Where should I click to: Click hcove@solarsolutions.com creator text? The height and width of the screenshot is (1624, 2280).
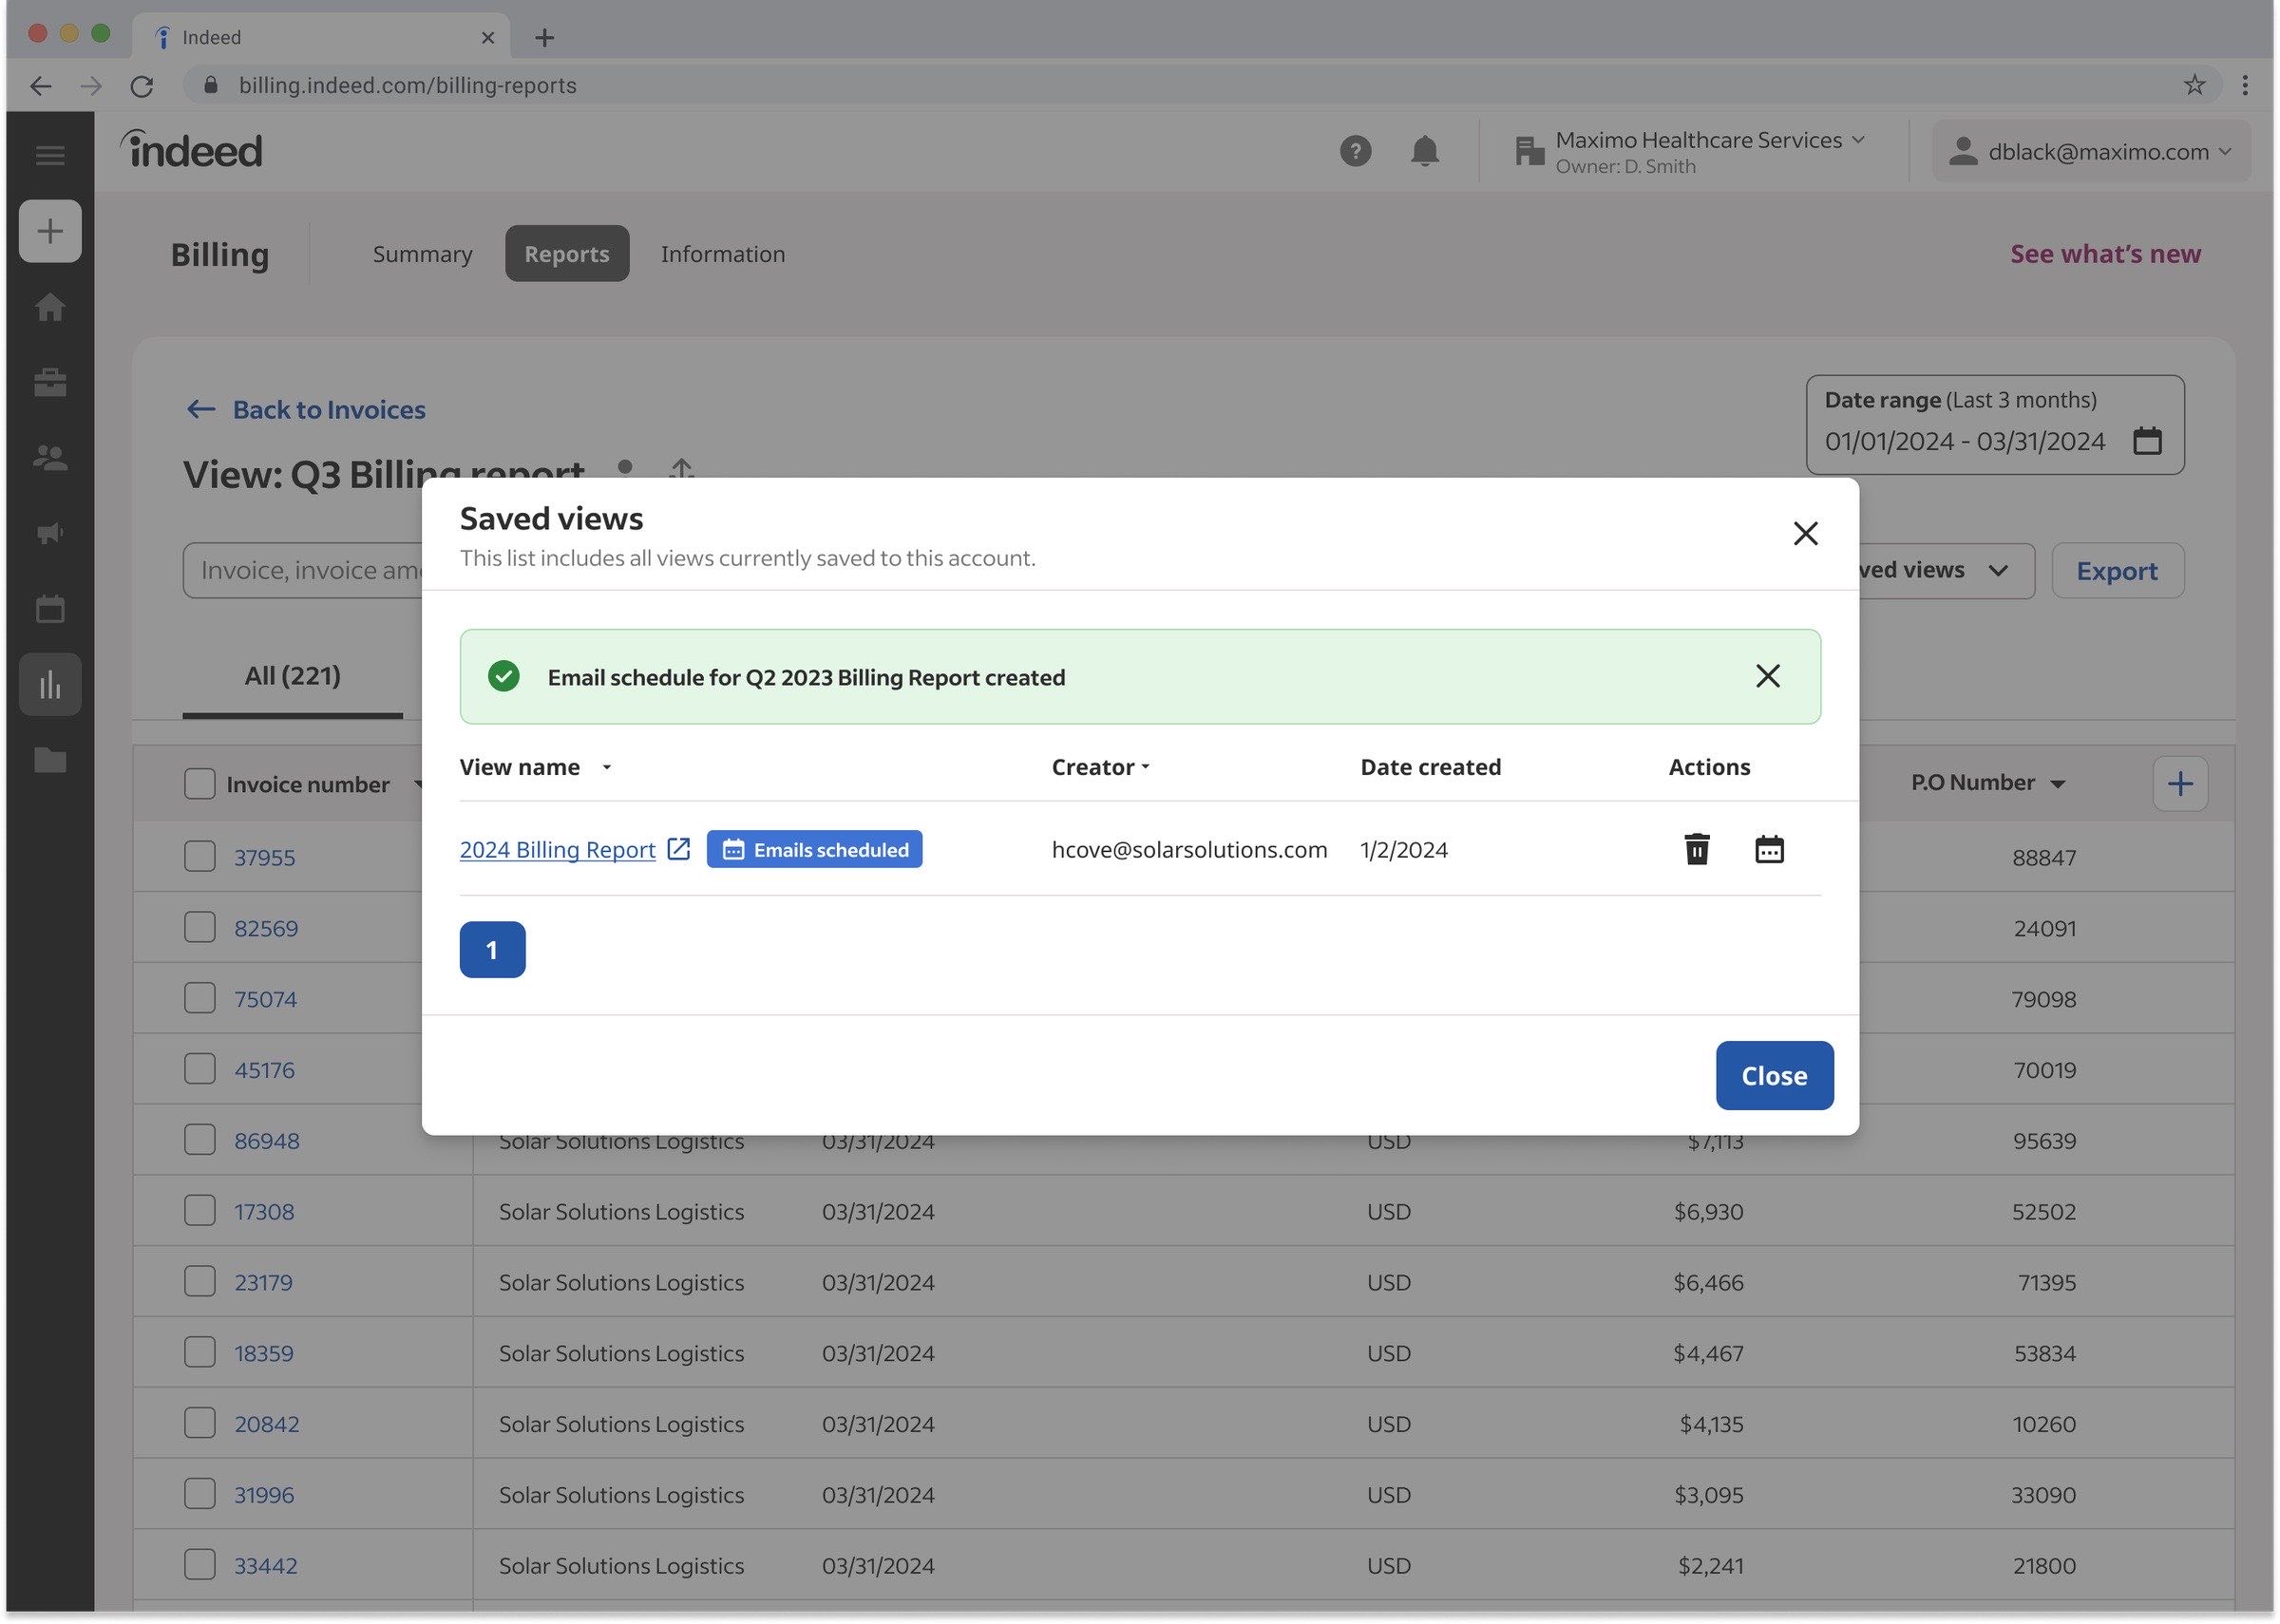click(x=1189, y=849)
